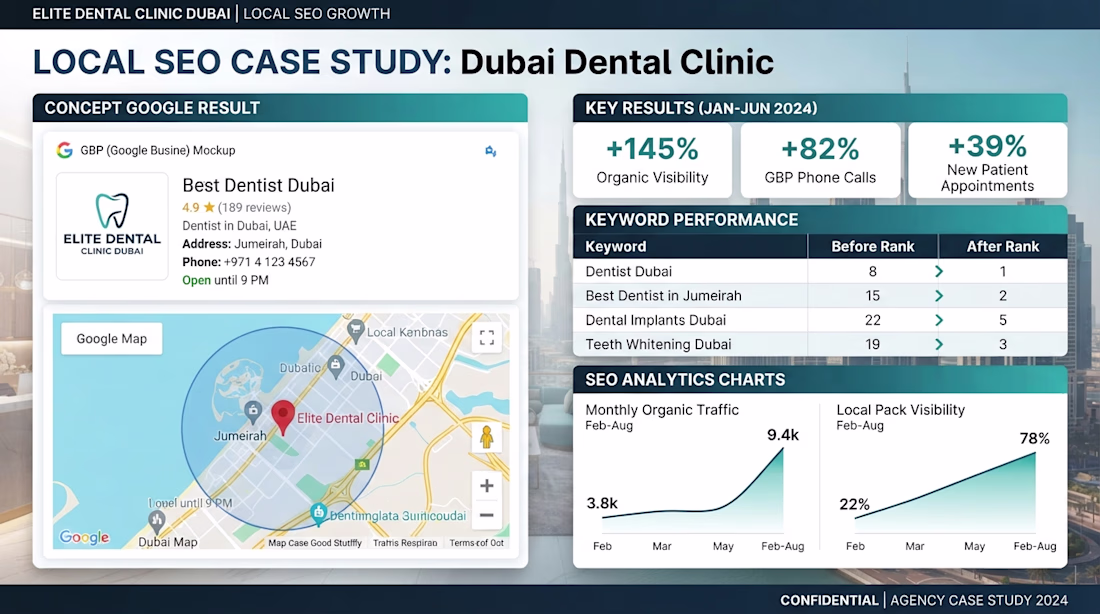Click the 22% local pack label
1100x614 pixels.
(854, 505)
